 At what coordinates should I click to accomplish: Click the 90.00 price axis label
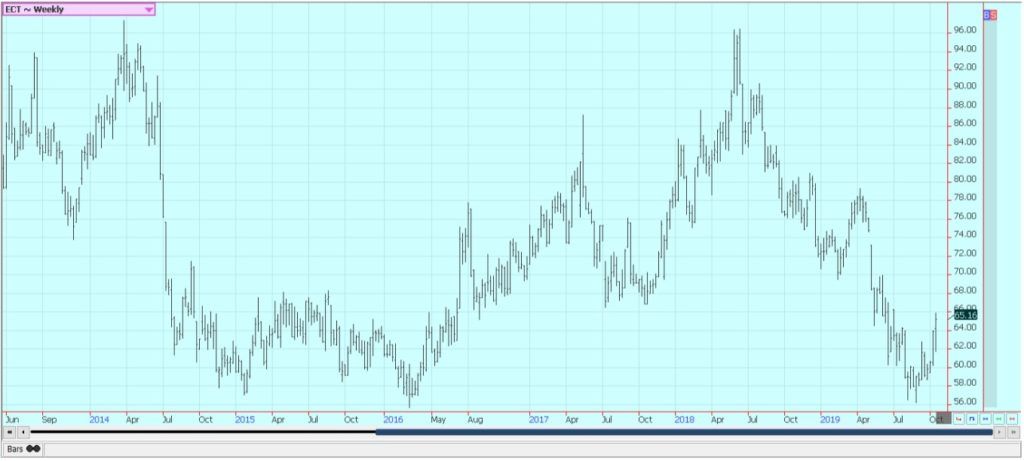click(x=965, y=86)
